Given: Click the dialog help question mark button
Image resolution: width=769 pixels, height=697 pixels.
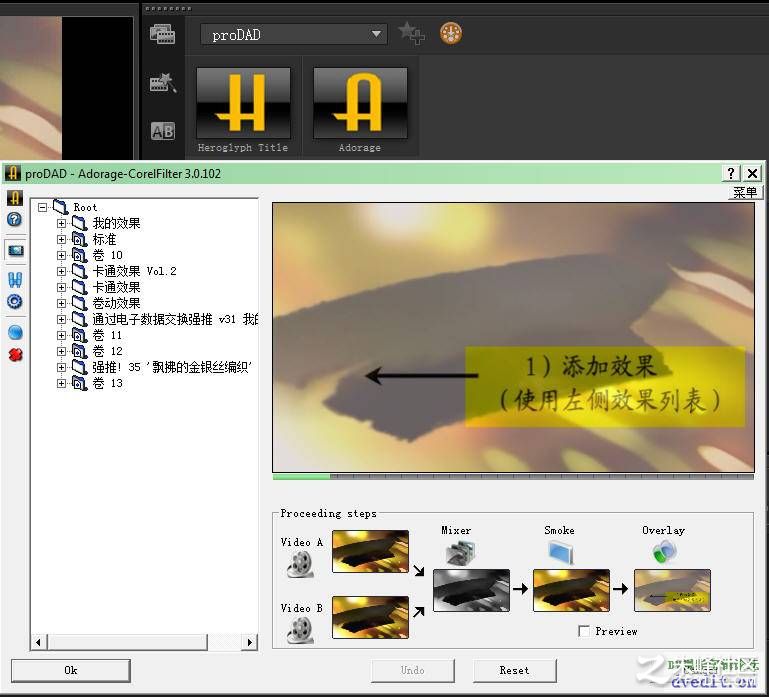Looking at the screenshot, I should click(731, 173).
